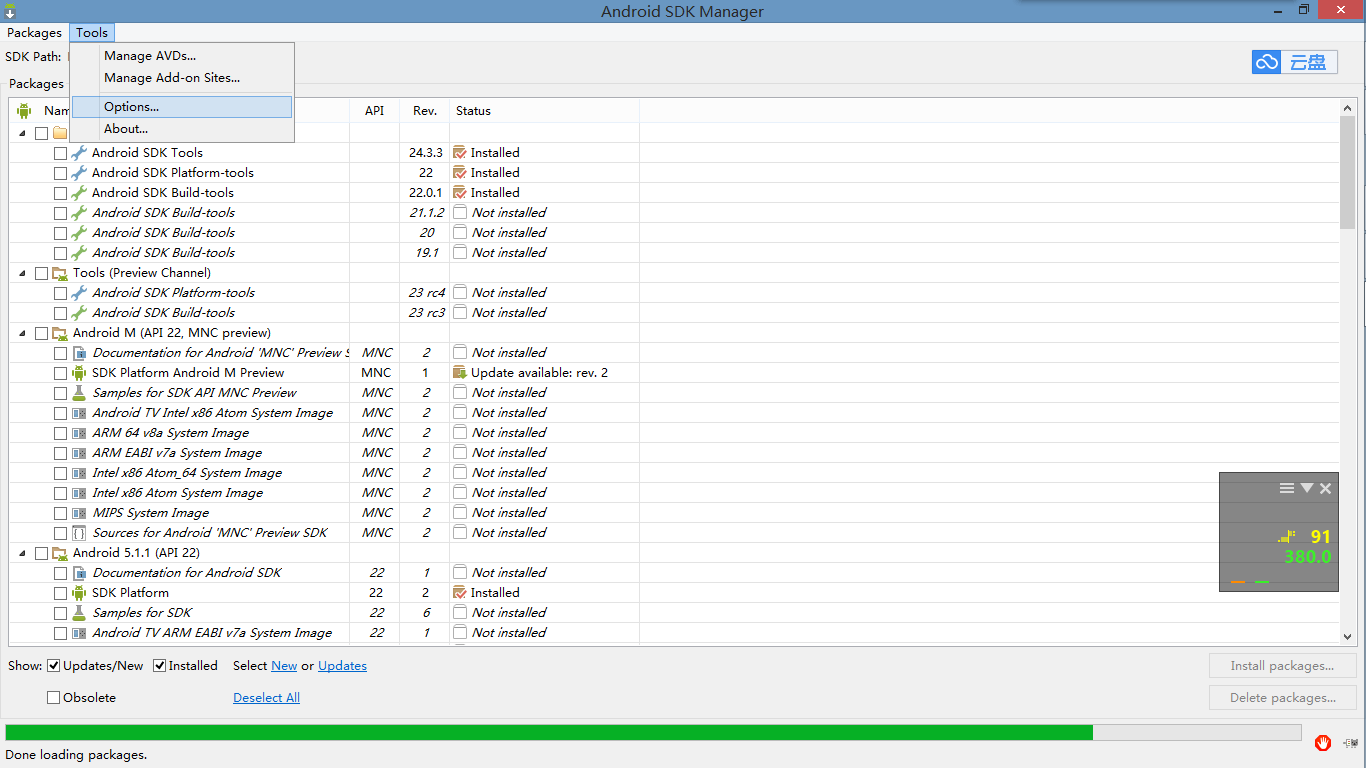The image size is (1366, 768).
Task: Click the packages list vertical scrollbar thumb
Action: pyautogui.click(x=1347, y=172)
